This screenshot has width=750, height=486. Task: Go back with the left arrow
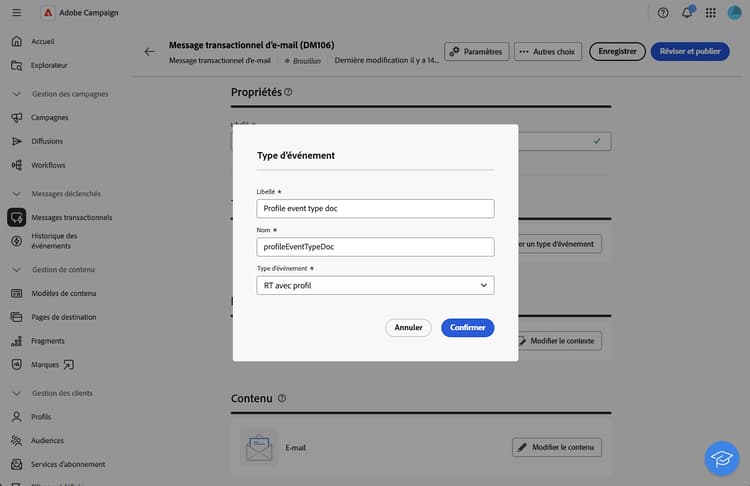coord(149,52)
